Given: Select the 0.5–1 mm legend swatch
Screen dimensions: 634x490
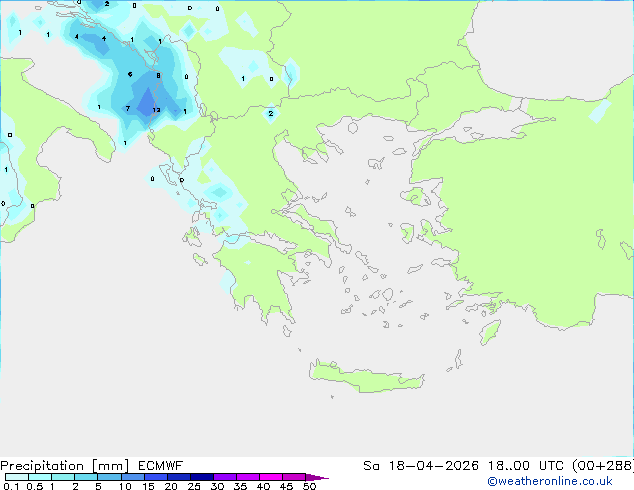Looking at the screenshot, I should click(40, 477).
